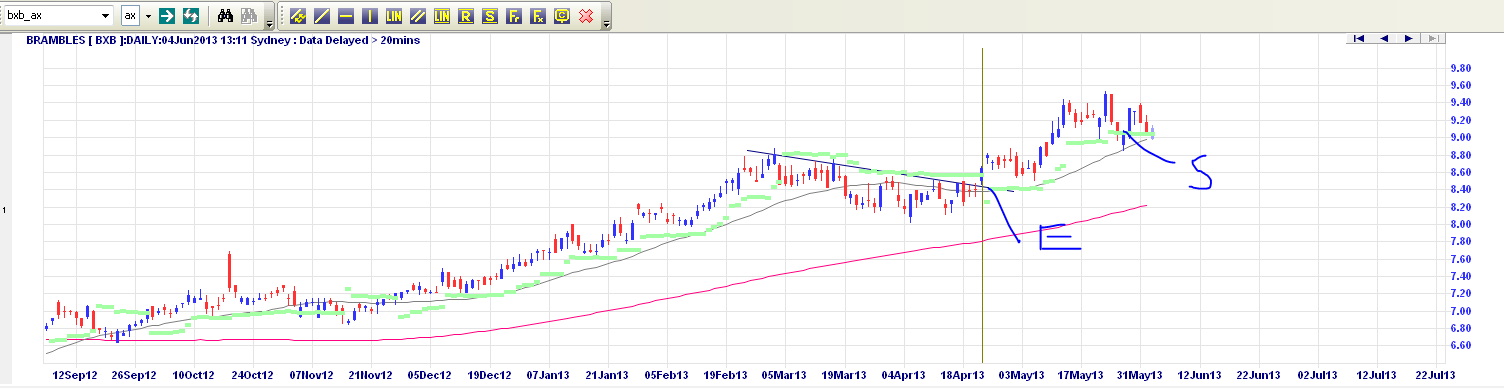
Task: Select the S support line tool
Action: click(490, 16)
